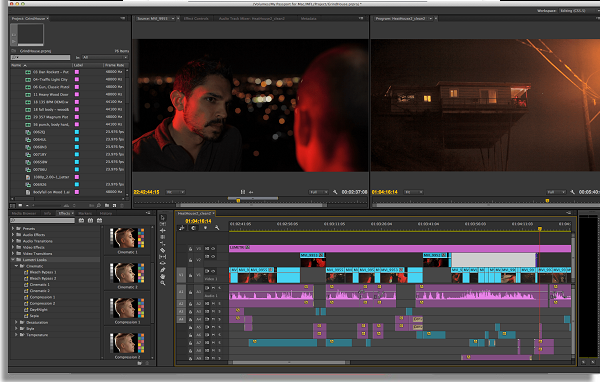The height and width of the screenshot is (382, 600).
Task: Select the Pen tool
Action: pos(163,270)
